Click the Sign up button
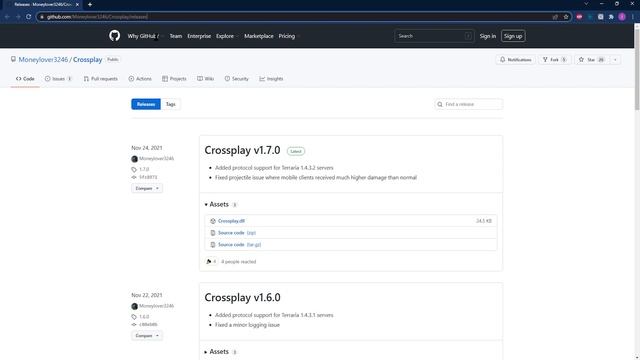Image resolution: width=640 pixels, height=360 pixels. click(513, 36)
